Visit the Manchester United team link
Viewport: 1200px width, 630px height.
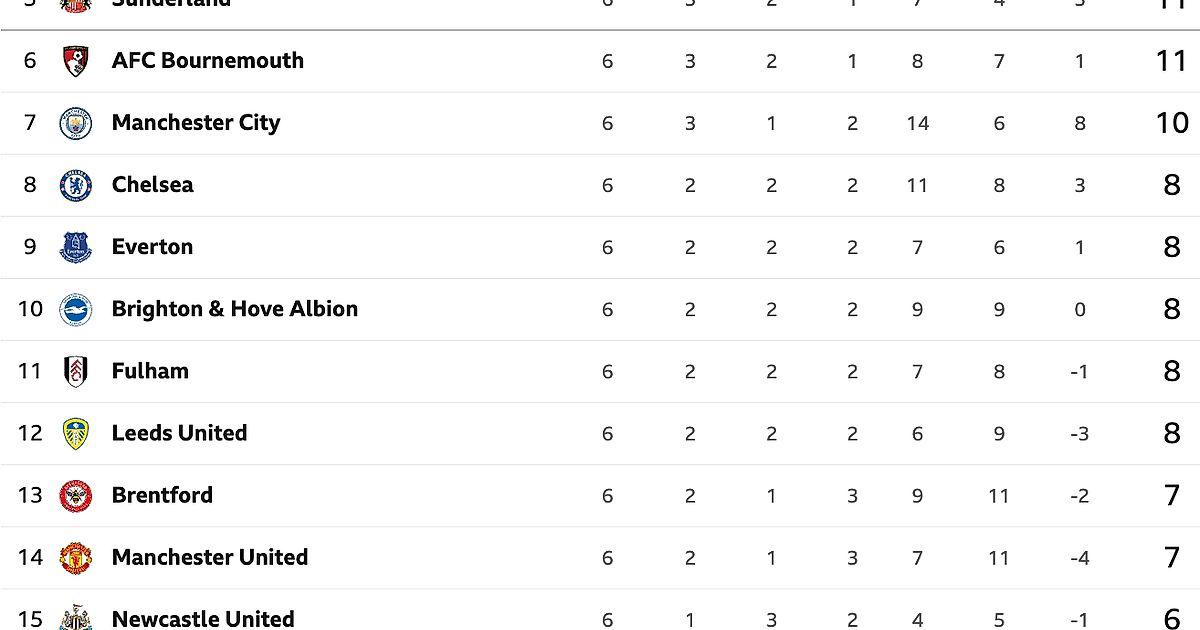pyautogui.click(x=209, y=557)
